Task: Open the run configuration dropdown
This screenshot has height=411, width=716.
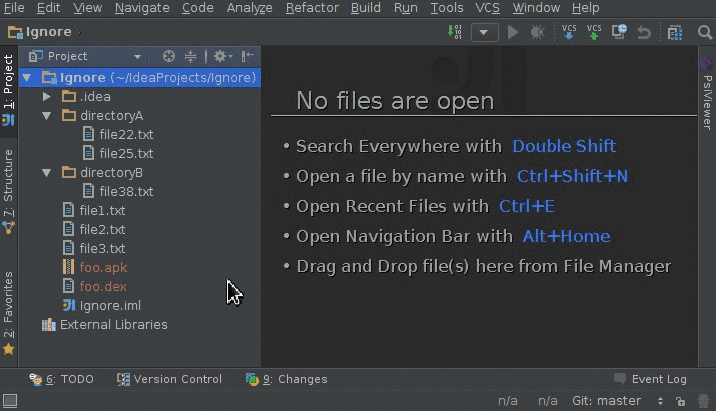Action: [x=484, y=32]
